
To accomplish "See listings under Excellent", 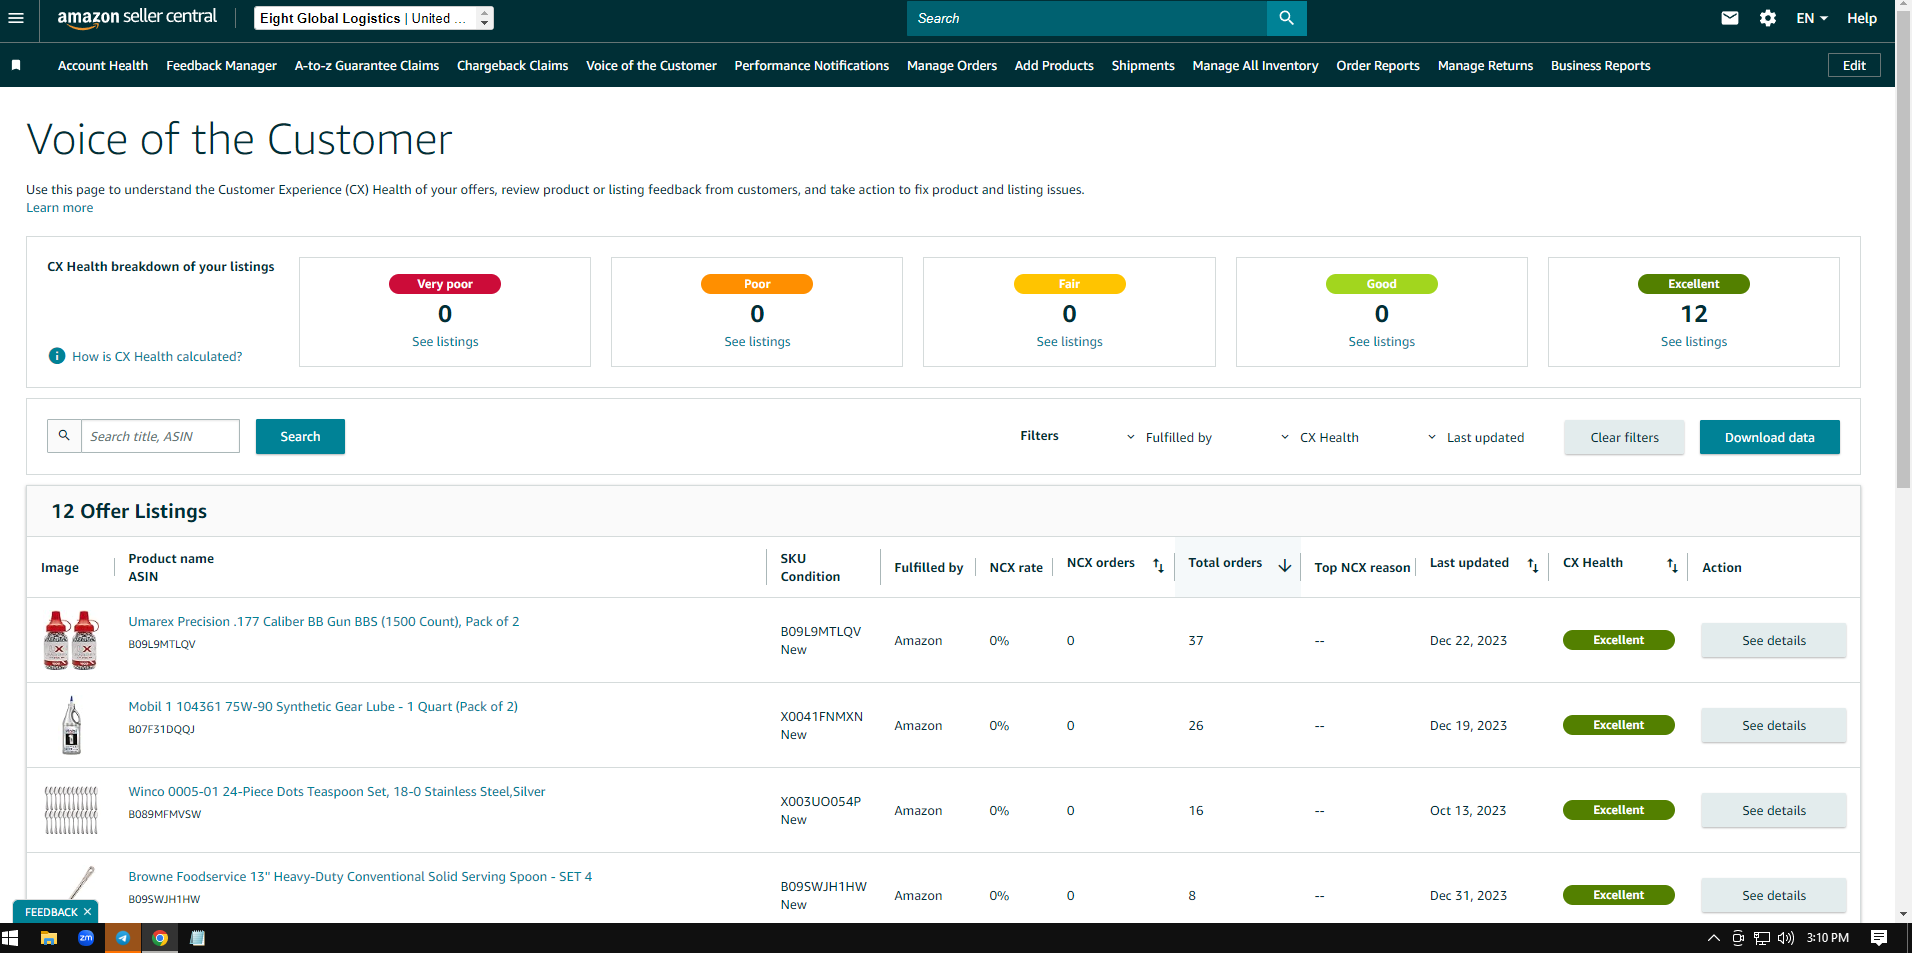I will 1693,342.
